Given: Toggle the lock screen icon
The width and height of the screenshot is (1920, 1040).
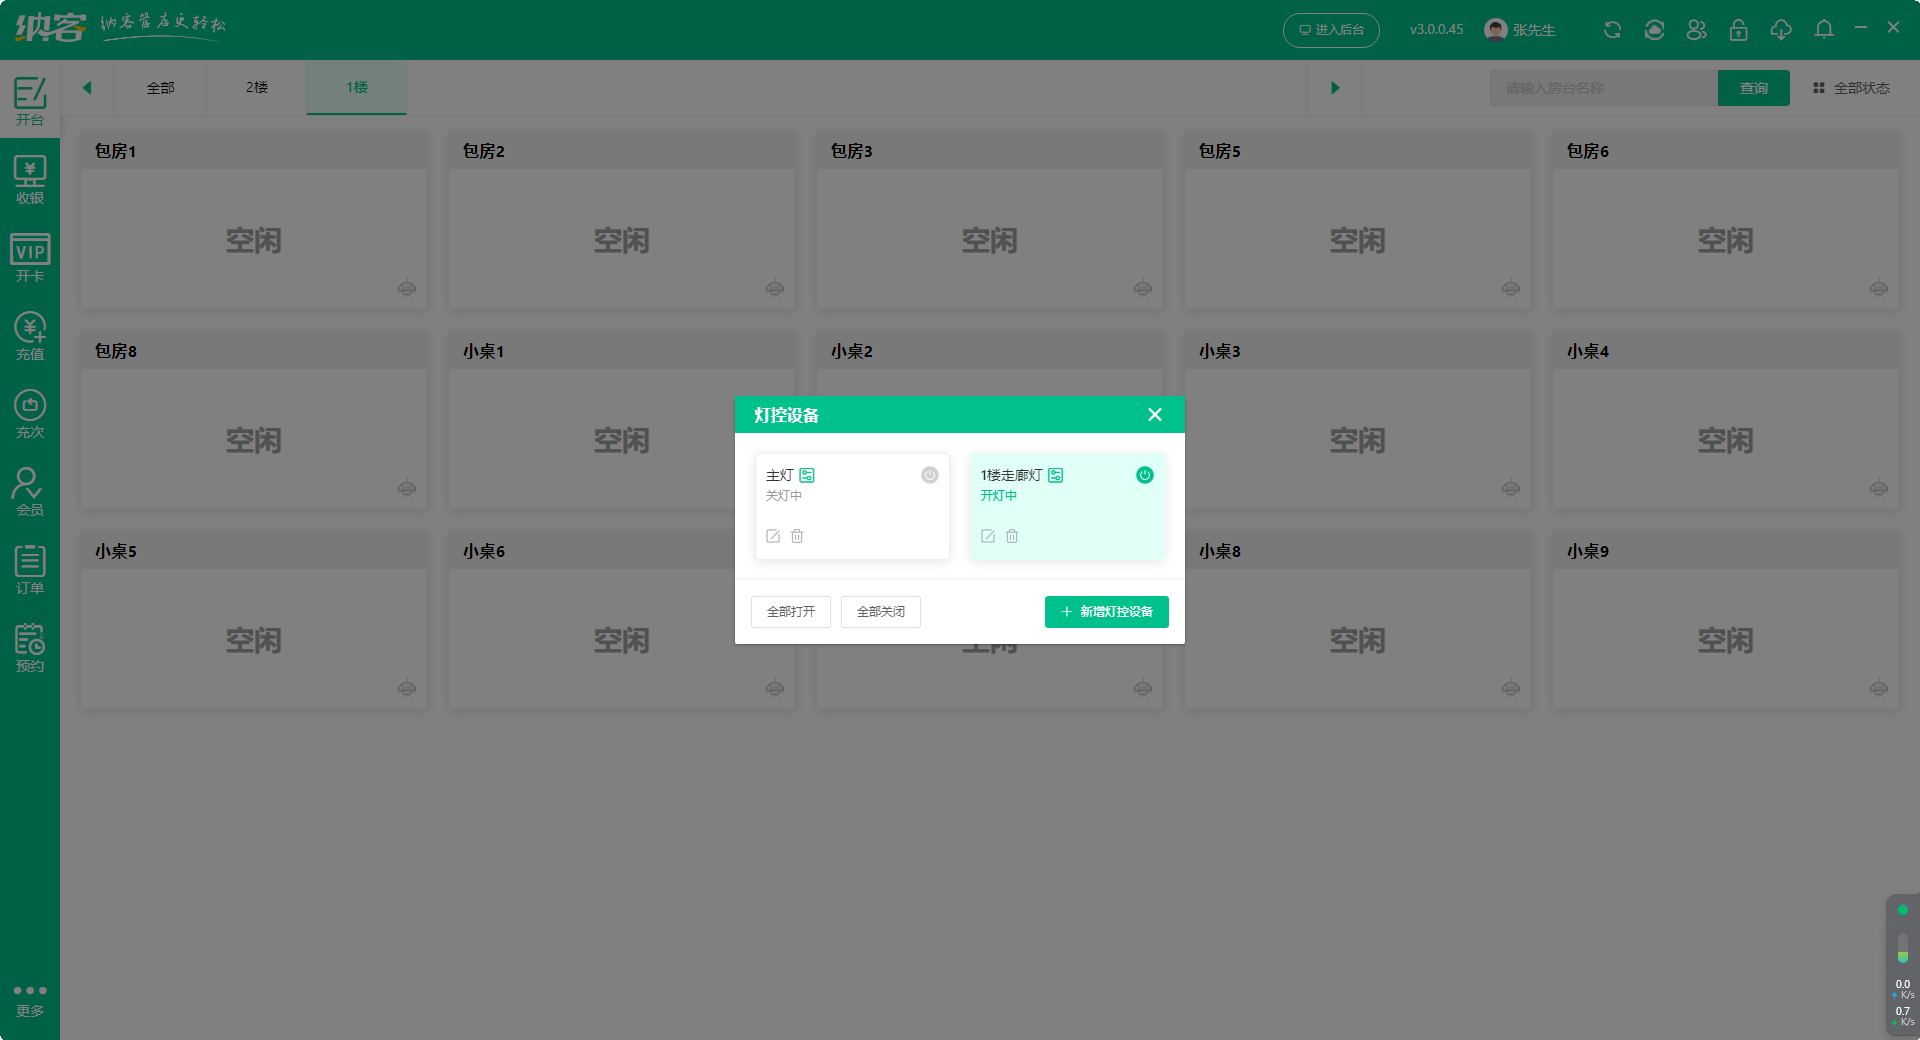Looking at the screenshot, I should point(1739,30).
